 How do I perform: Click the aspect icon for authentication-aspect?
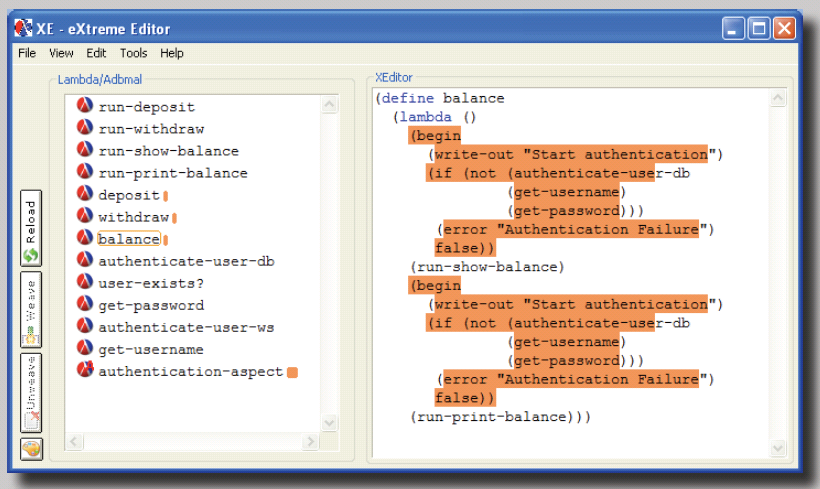(x=85, y=371)
